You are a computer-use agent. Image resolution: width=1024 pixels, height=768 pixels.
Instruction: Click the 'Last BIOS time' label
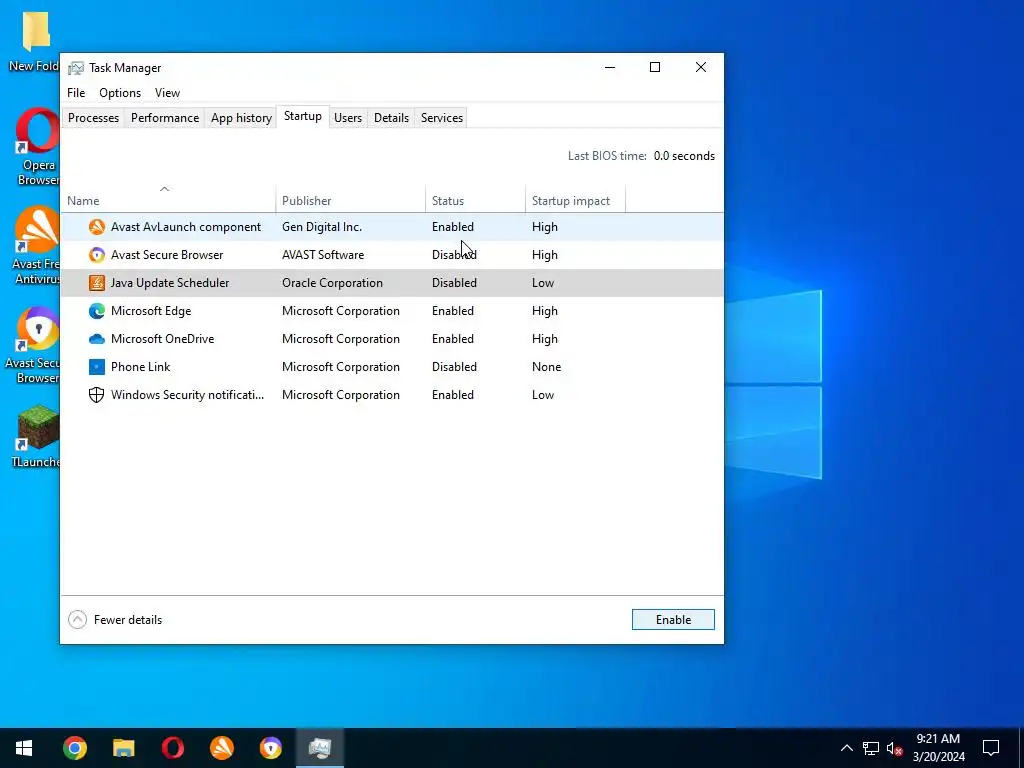(x=607, y=156)
